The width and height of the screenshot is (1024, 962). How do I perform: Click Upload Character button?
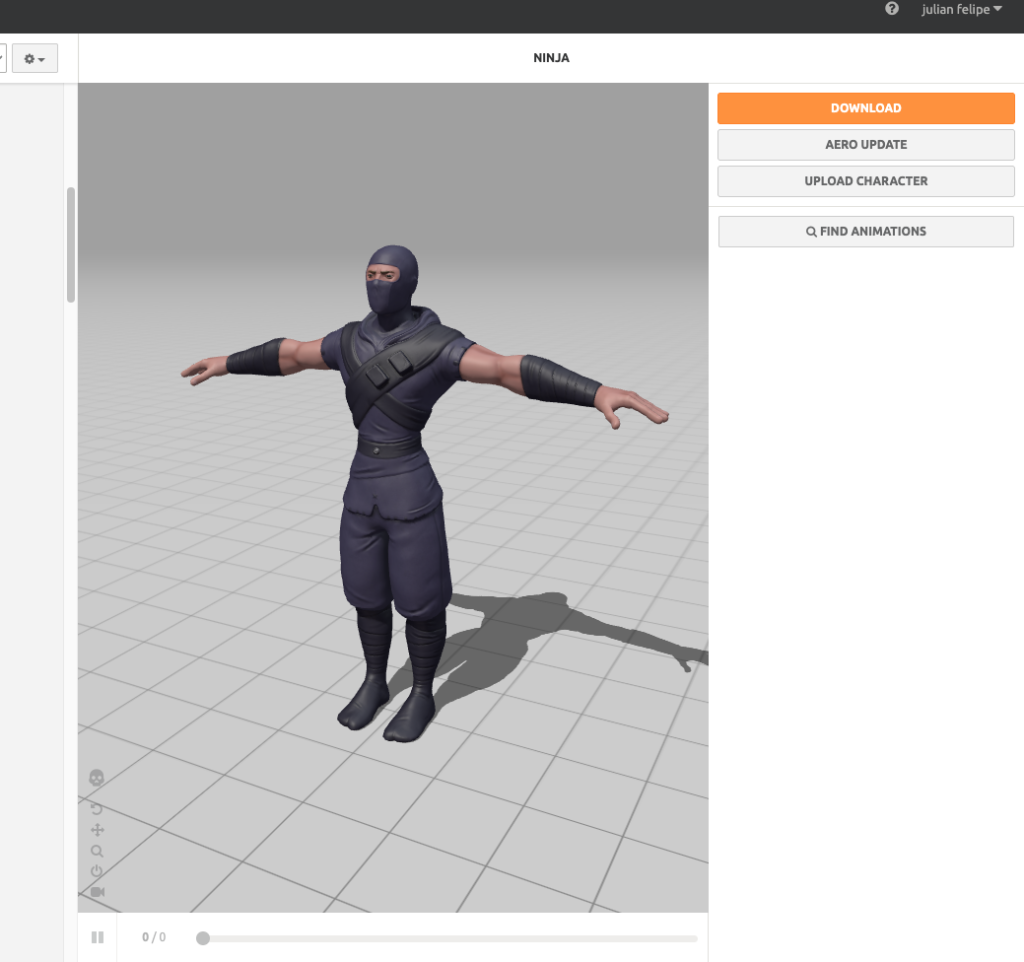(865, 181)
